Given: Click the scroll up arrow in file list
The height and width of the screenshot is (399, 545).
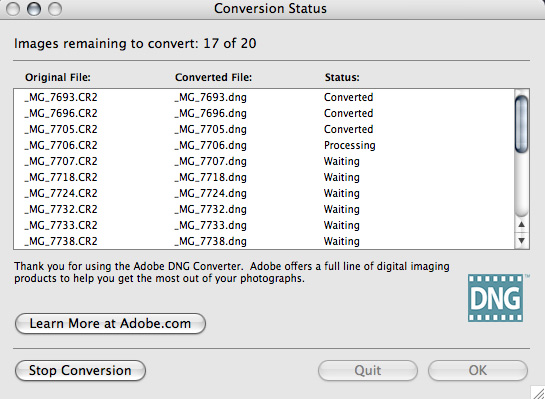Looking at the screenshot, I should pos(521,225).
